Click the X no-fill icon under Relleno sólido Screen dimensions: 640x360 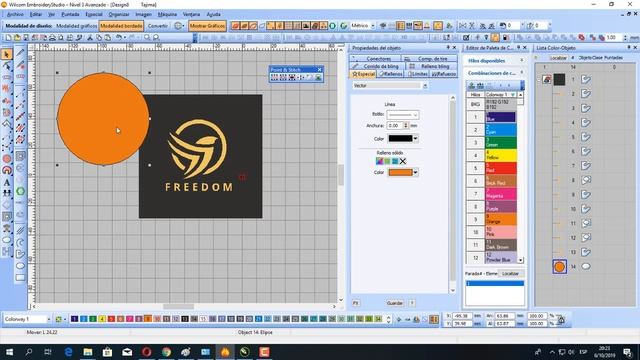(403, 161)
